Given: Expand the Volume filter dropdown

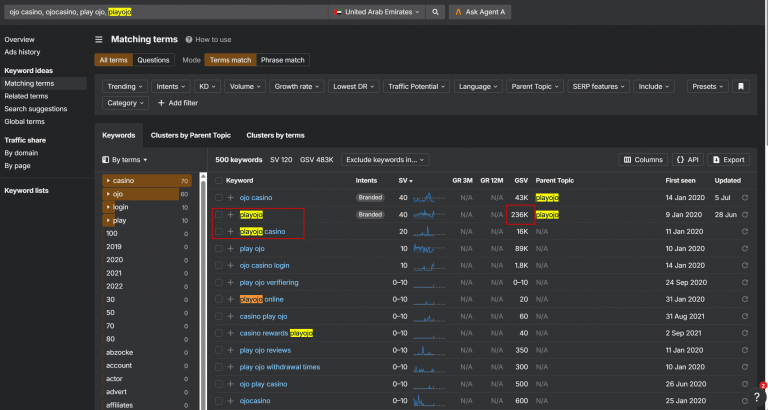Looking at the screenshot, I should 245,87.
